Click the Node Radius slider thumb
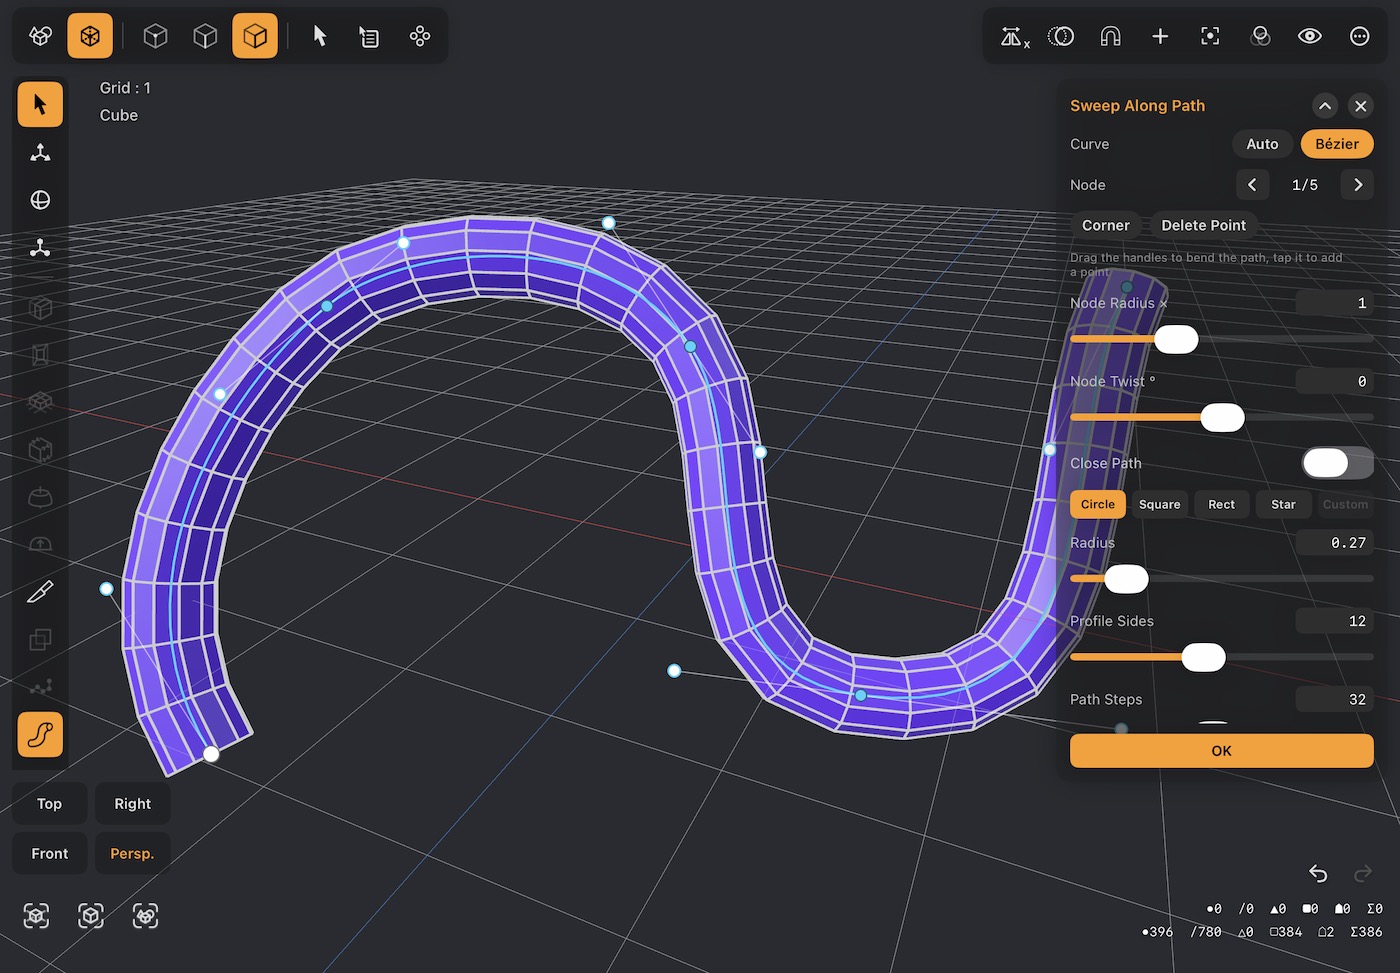 coord(1176,340)
